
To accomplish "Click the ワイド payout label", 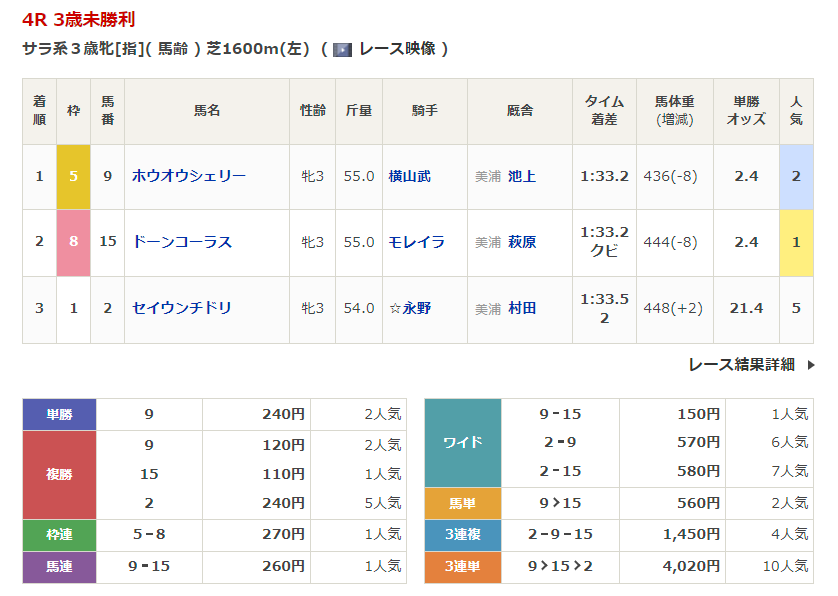I will [x=462, y=442].
